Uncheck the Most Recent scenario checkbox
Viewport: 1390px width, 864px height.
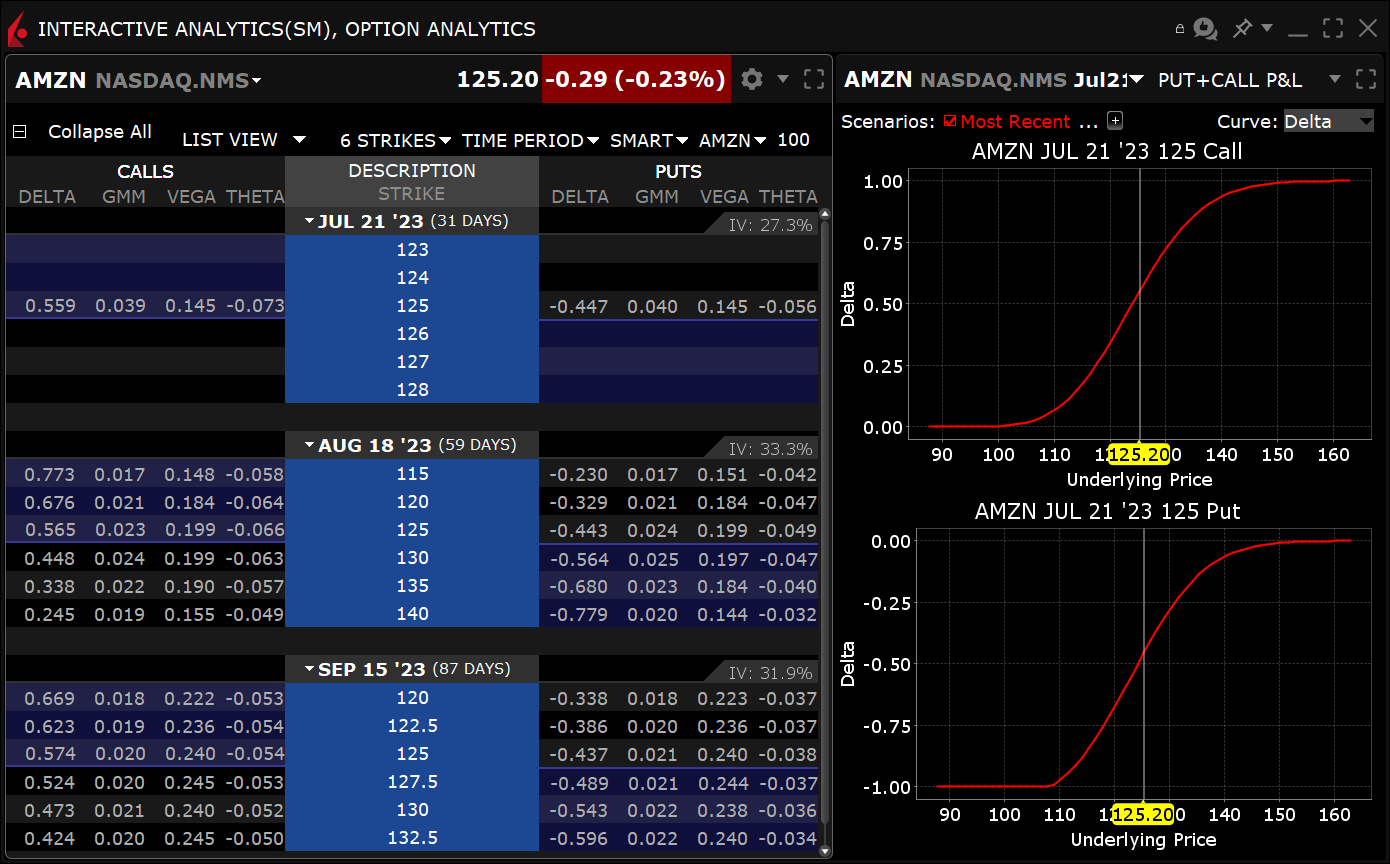(950, 121)
